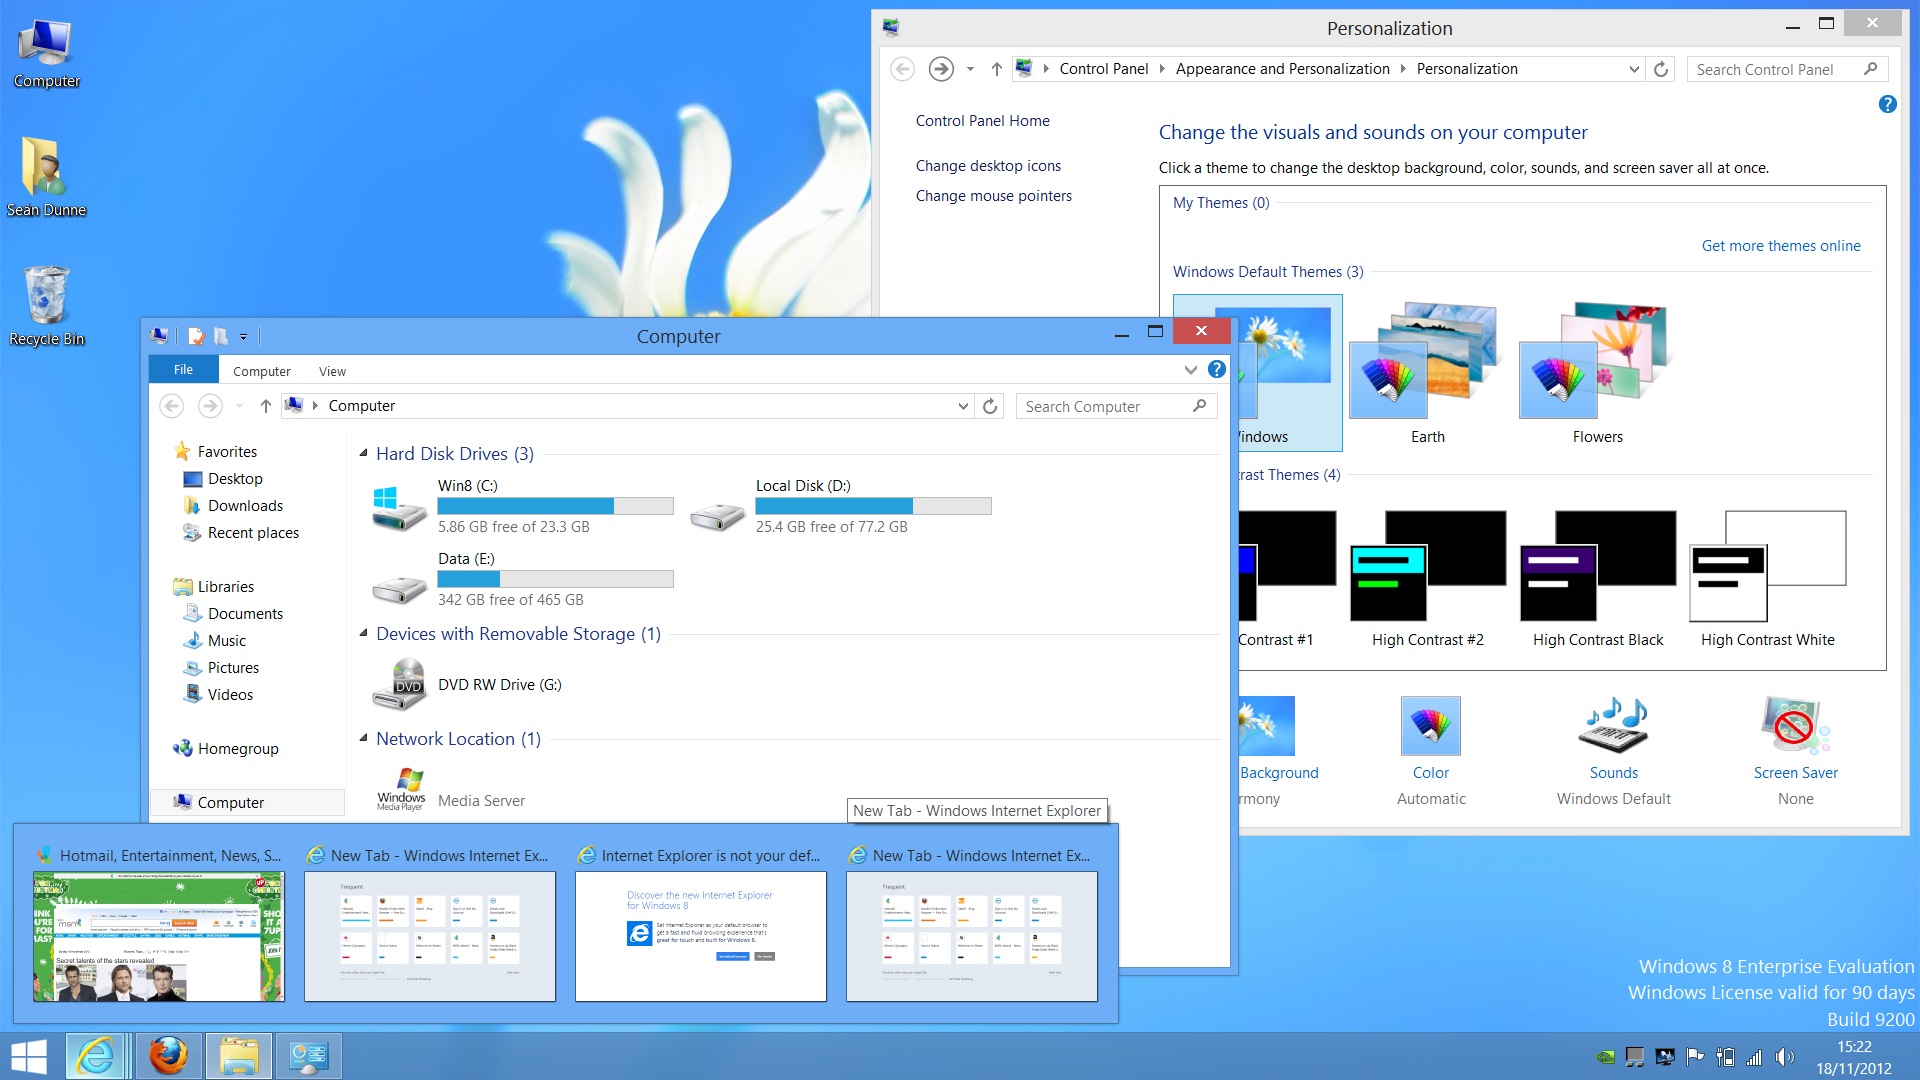This screenshot has height=1080, width=1920.
Task: Expand the Control Panel breadcrumb arrow
Action: click(1162, 69)
